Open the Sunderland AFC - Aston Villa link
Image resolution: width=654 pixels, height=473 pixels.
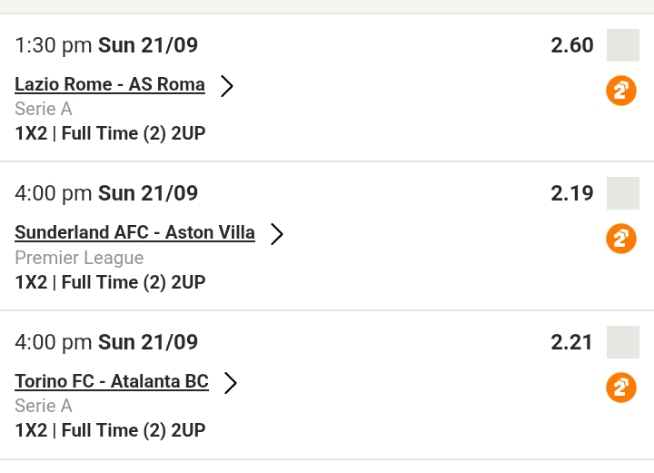pyautogui.click(x=135, y=233)
